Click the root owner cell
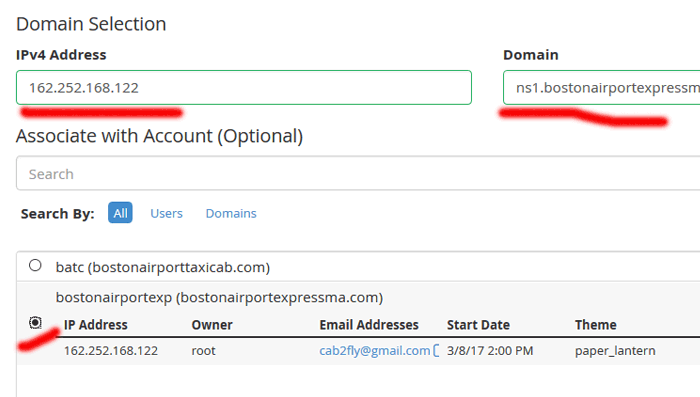 coord(204,351)
